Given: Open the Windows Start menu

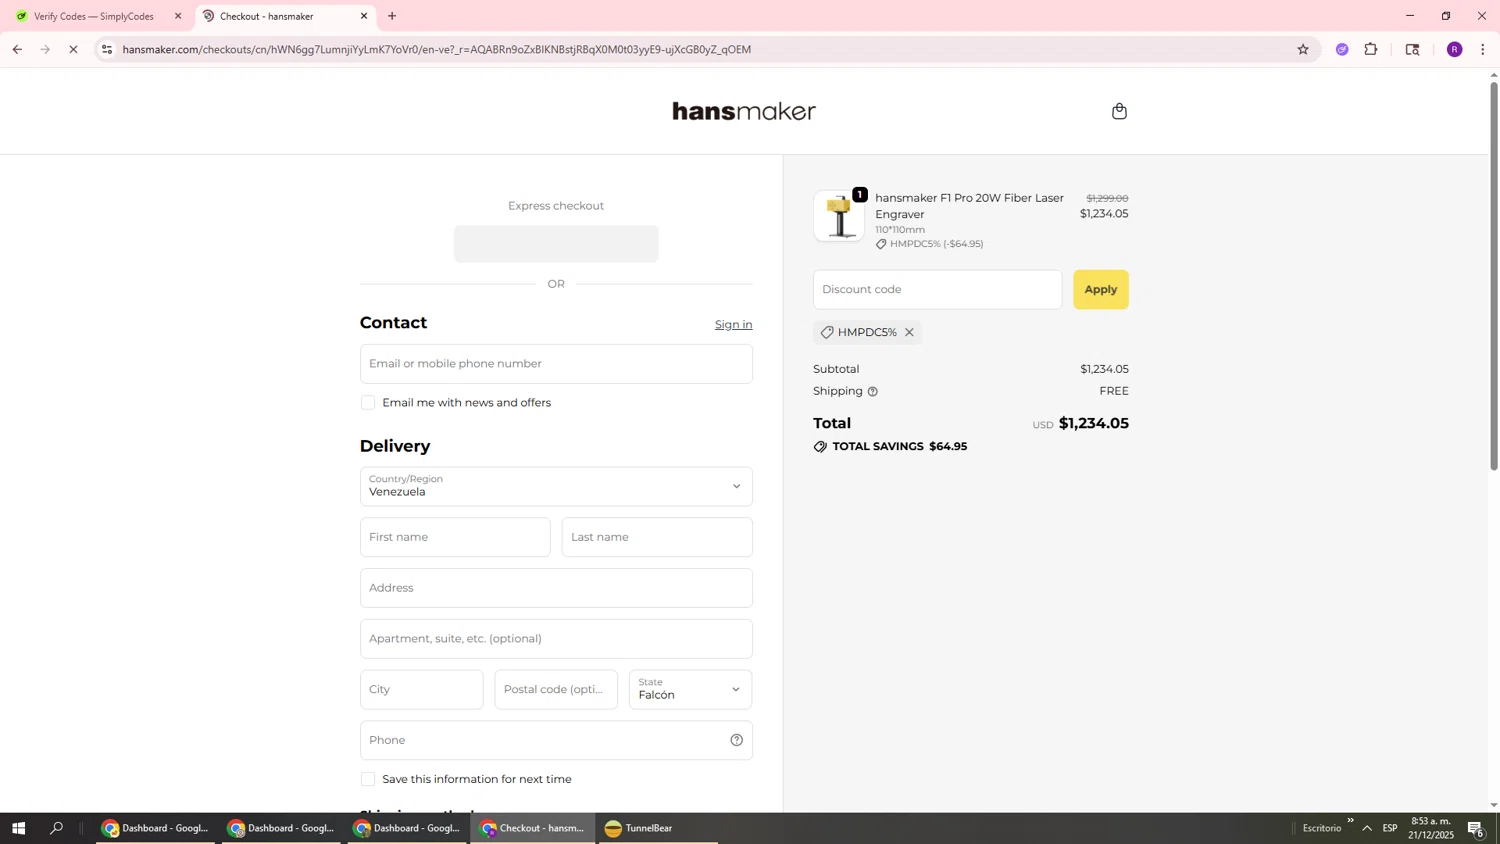Looking at the screenshot, I should 18,828.
